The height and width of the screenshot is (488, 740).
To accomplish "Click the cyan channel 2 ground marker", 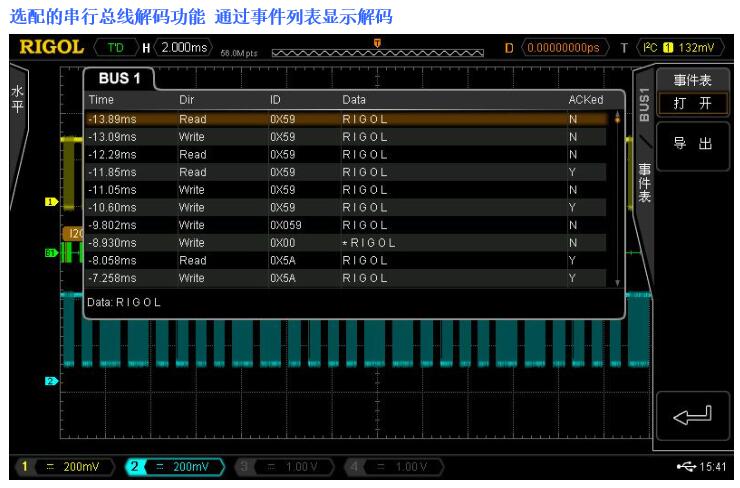I will [x=48, y=381].
